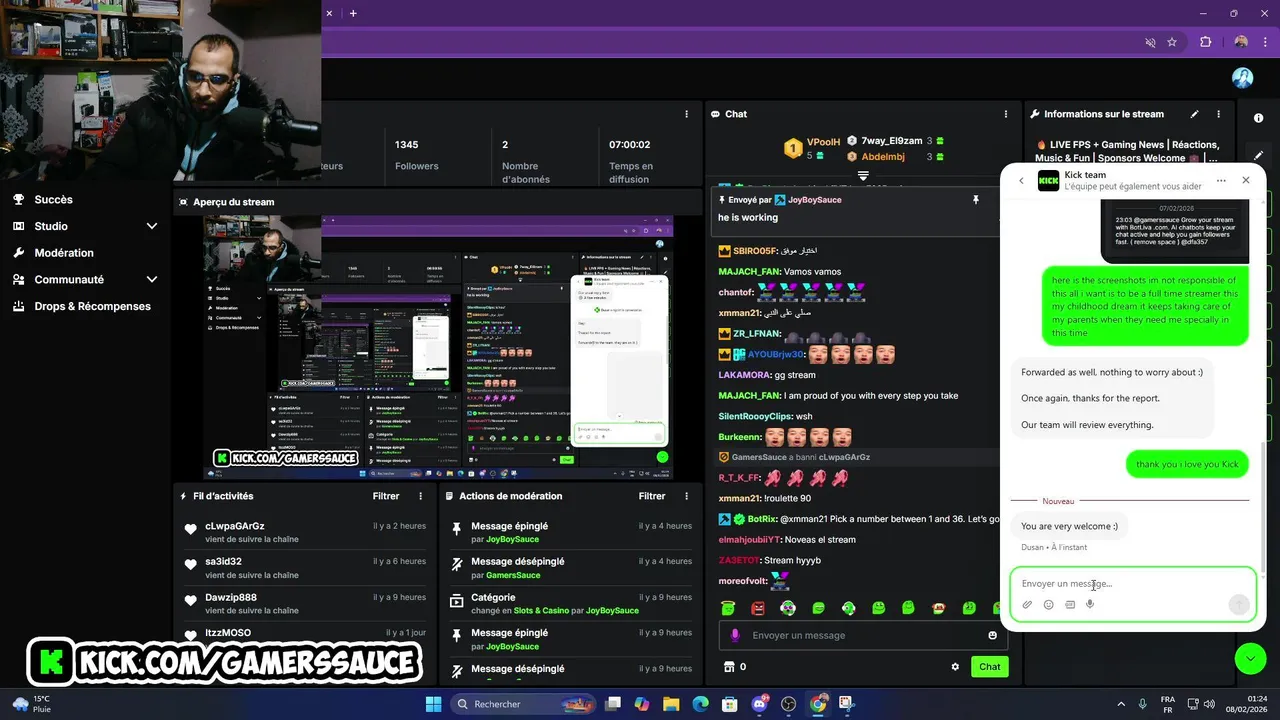This screenshot has height=720, width=1280.
Task: Unpin the pinned message from JoyBoySauce
Action: tap(976, 200)
